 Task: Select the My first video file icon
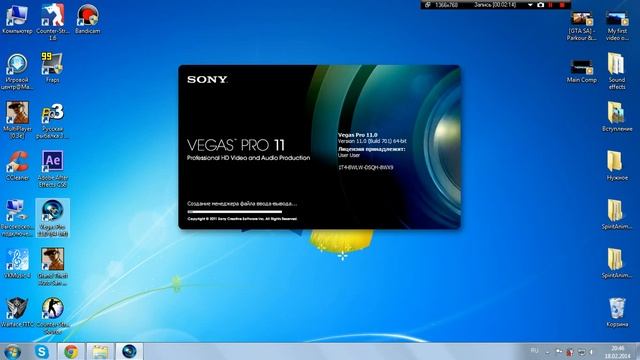pyautogui.click(x=617, y=26)
